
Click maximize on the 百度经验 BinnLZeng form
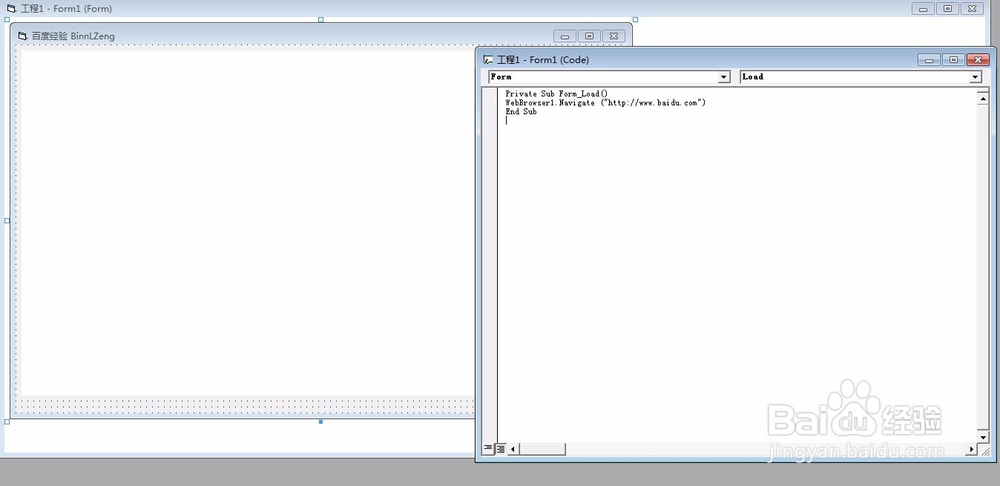click(x=589, y=36)
